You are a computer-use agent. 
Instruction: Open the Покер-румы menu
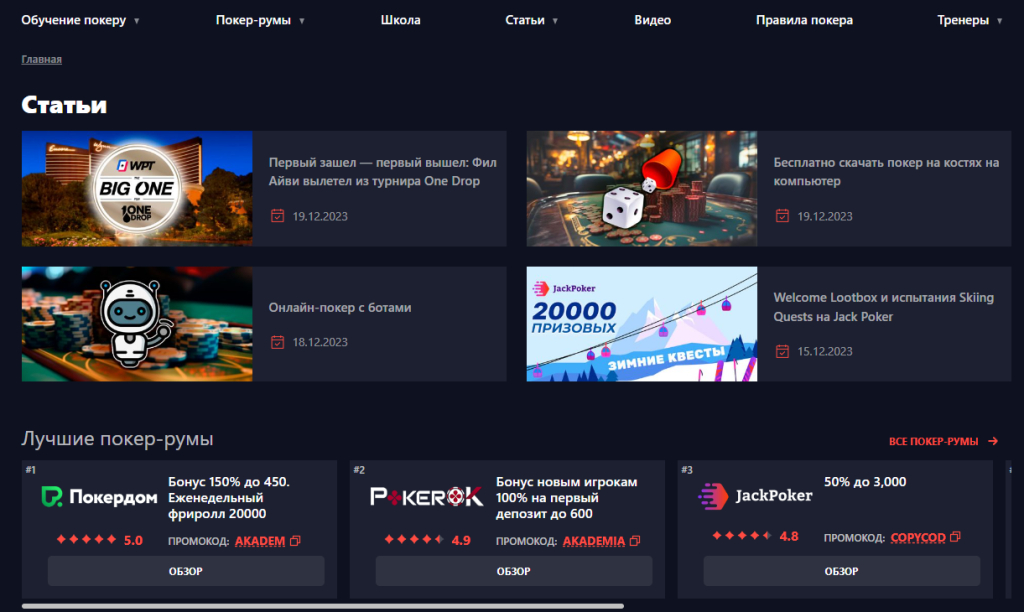tap(253, 20)
